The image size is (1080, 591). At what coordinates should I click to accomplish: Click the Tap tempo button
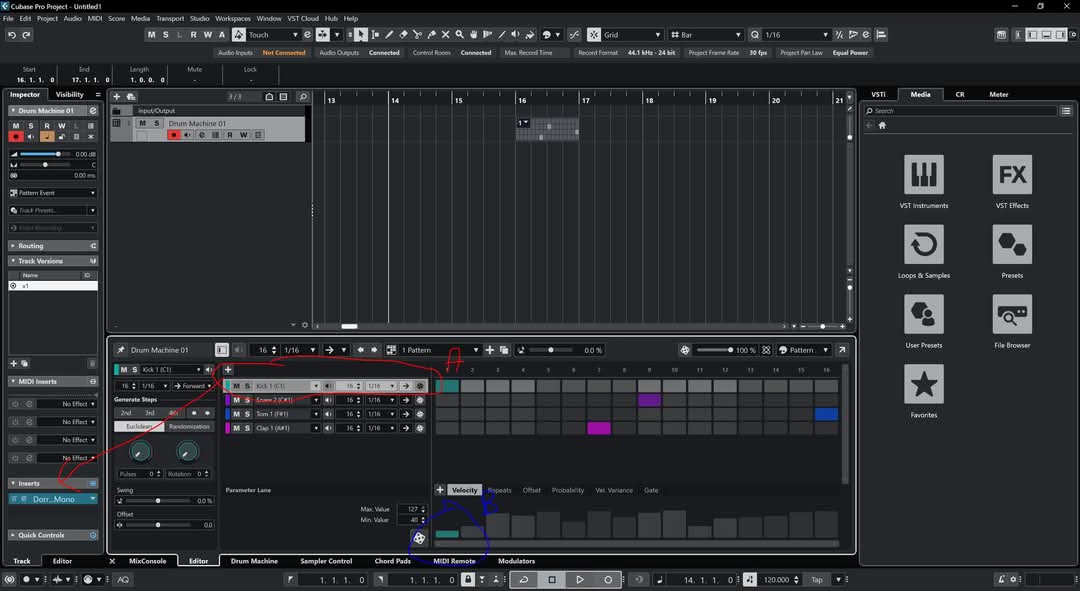tap(817, 580)
